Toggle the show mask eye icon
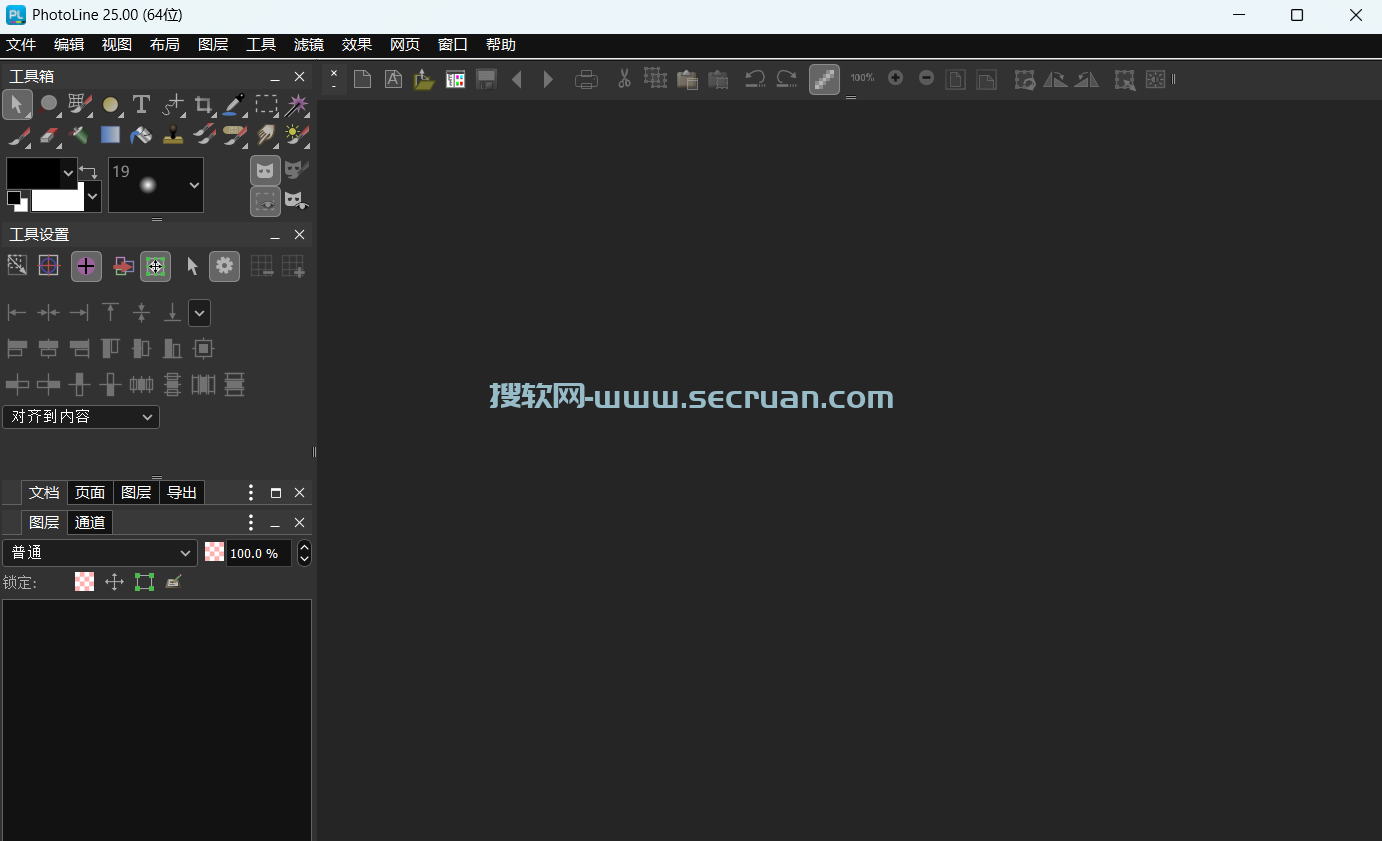Image resolution: width=1382 pixels, height=841 pixels. (x=296, y=201)
